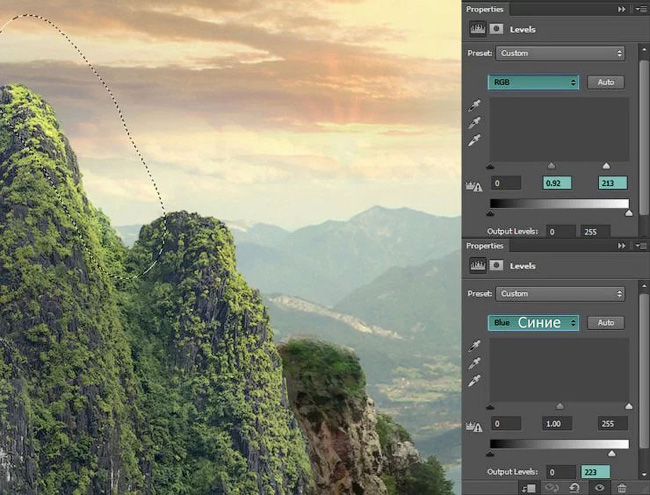Click the layer mask icon in the RGB Levels panel
This screenshot has width=650, height=495.
(496, 29)
